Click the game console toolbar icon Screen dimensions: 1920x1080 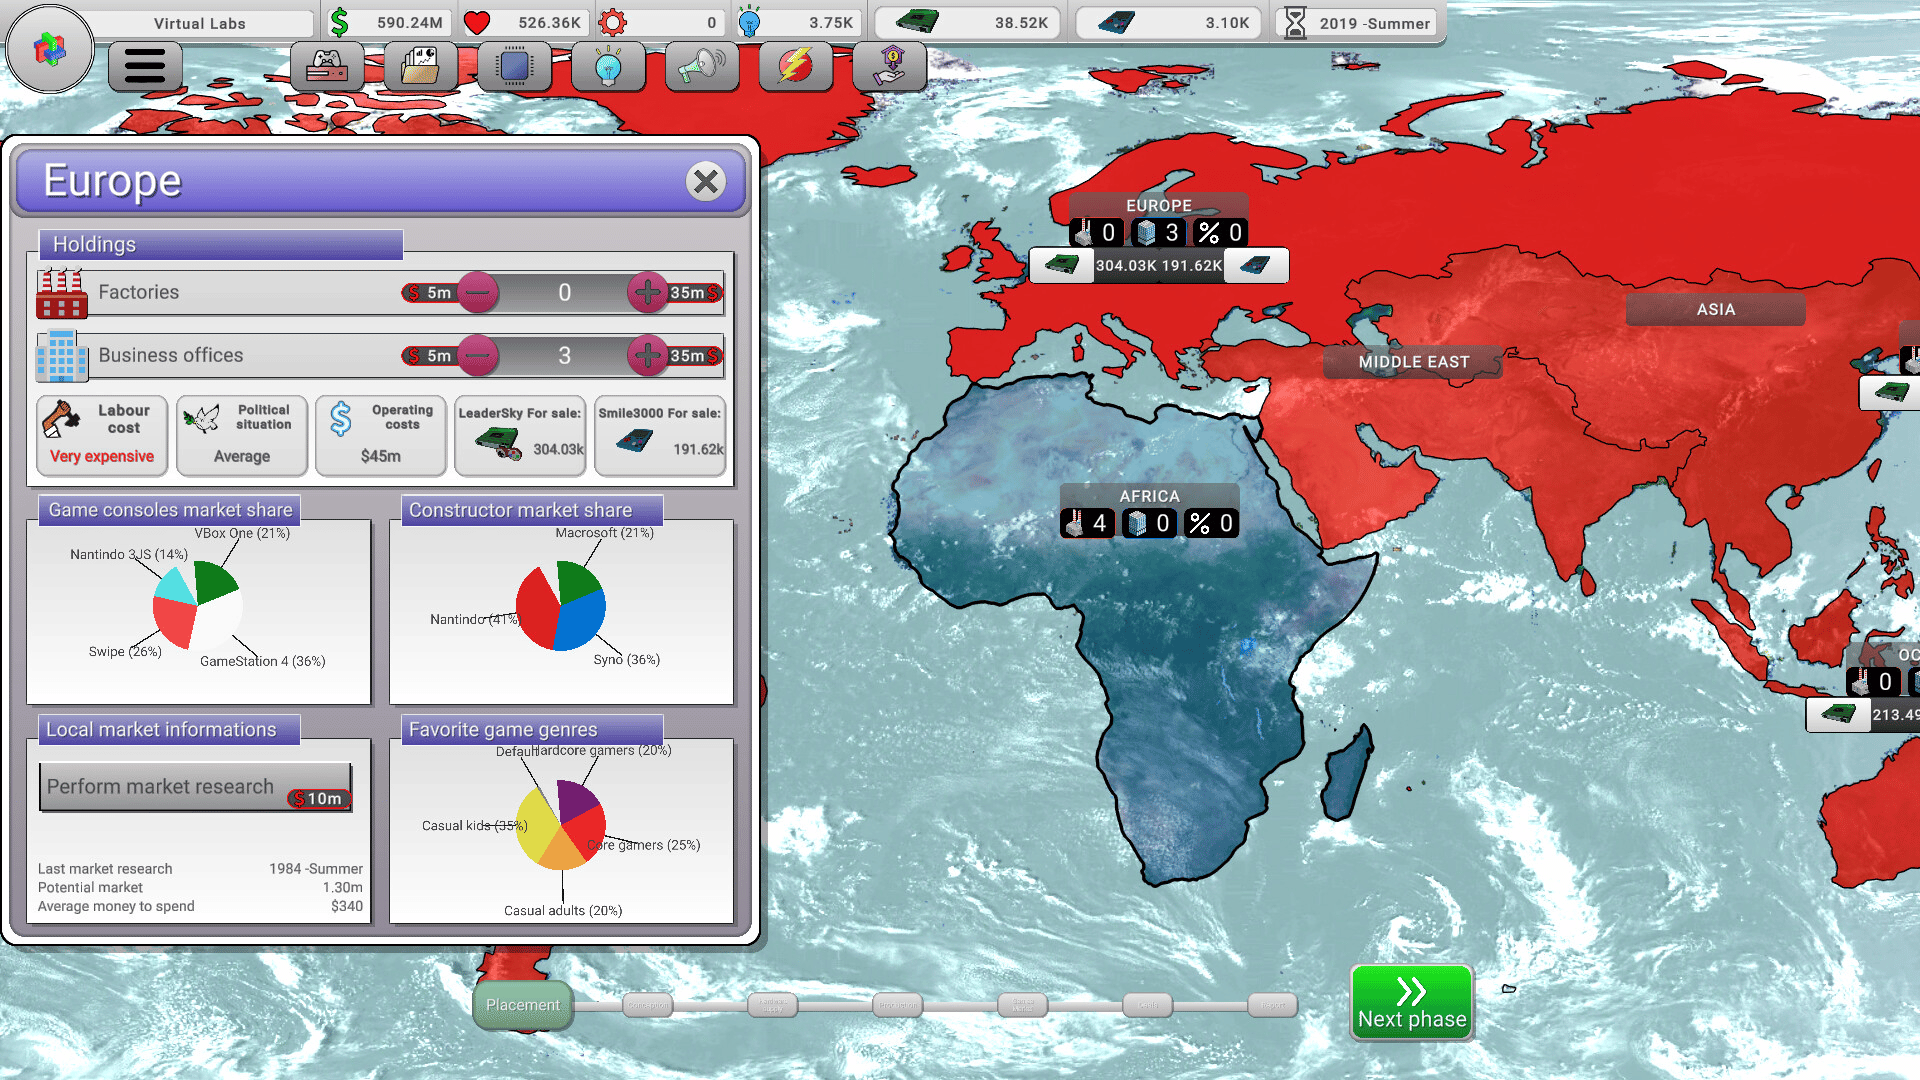point(327,66)
